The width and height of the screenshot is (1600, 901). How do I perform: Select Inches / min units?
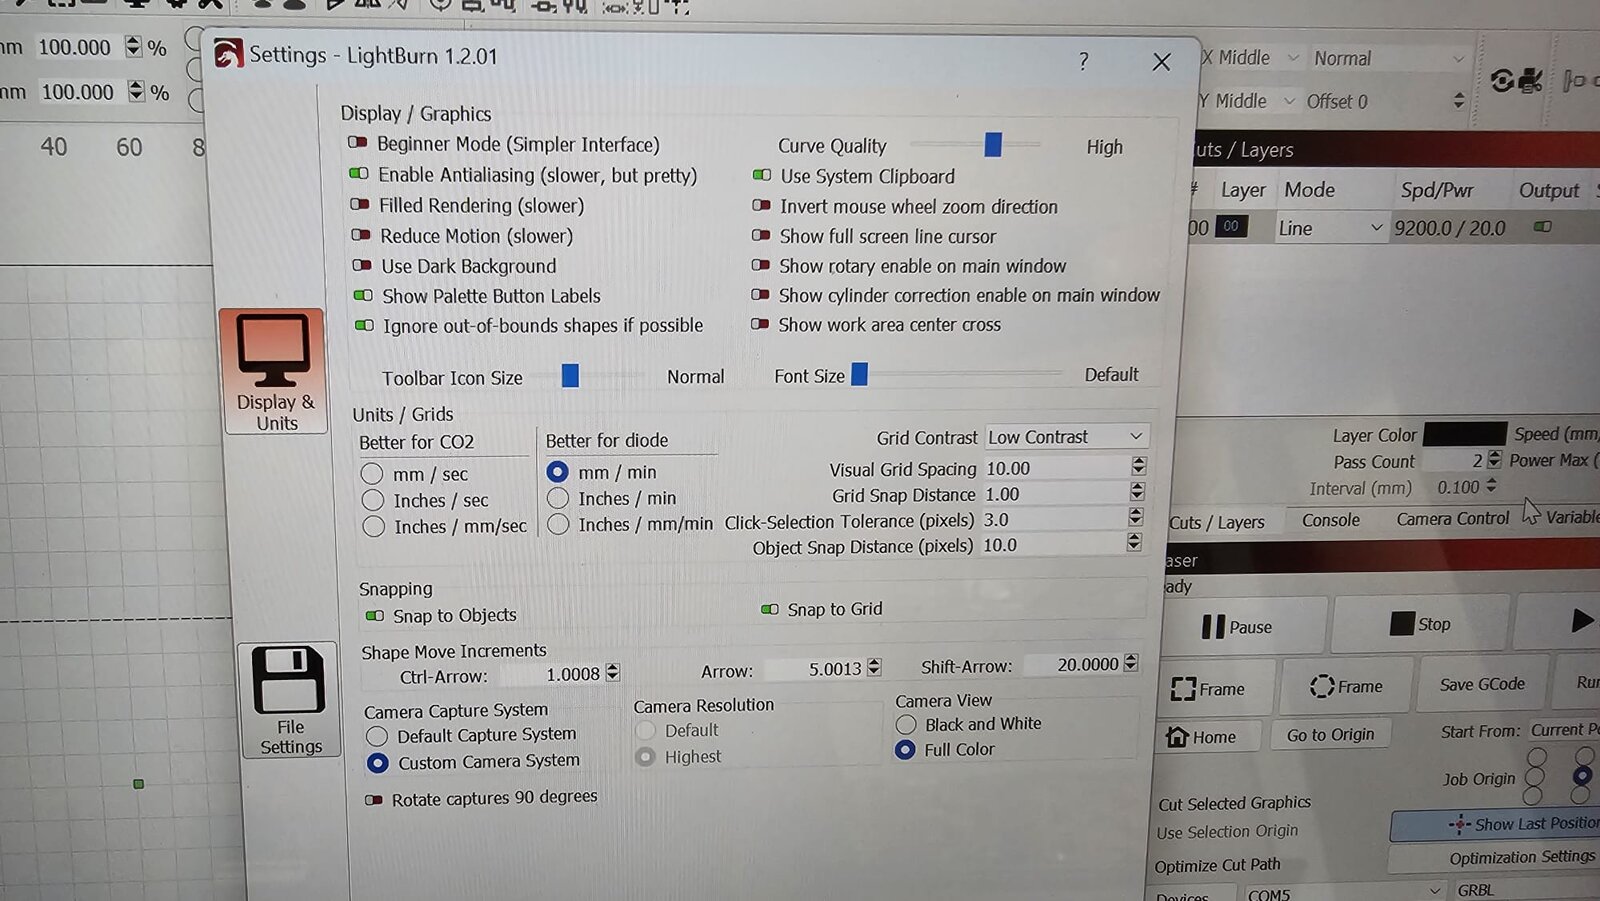tap(558, 498)
